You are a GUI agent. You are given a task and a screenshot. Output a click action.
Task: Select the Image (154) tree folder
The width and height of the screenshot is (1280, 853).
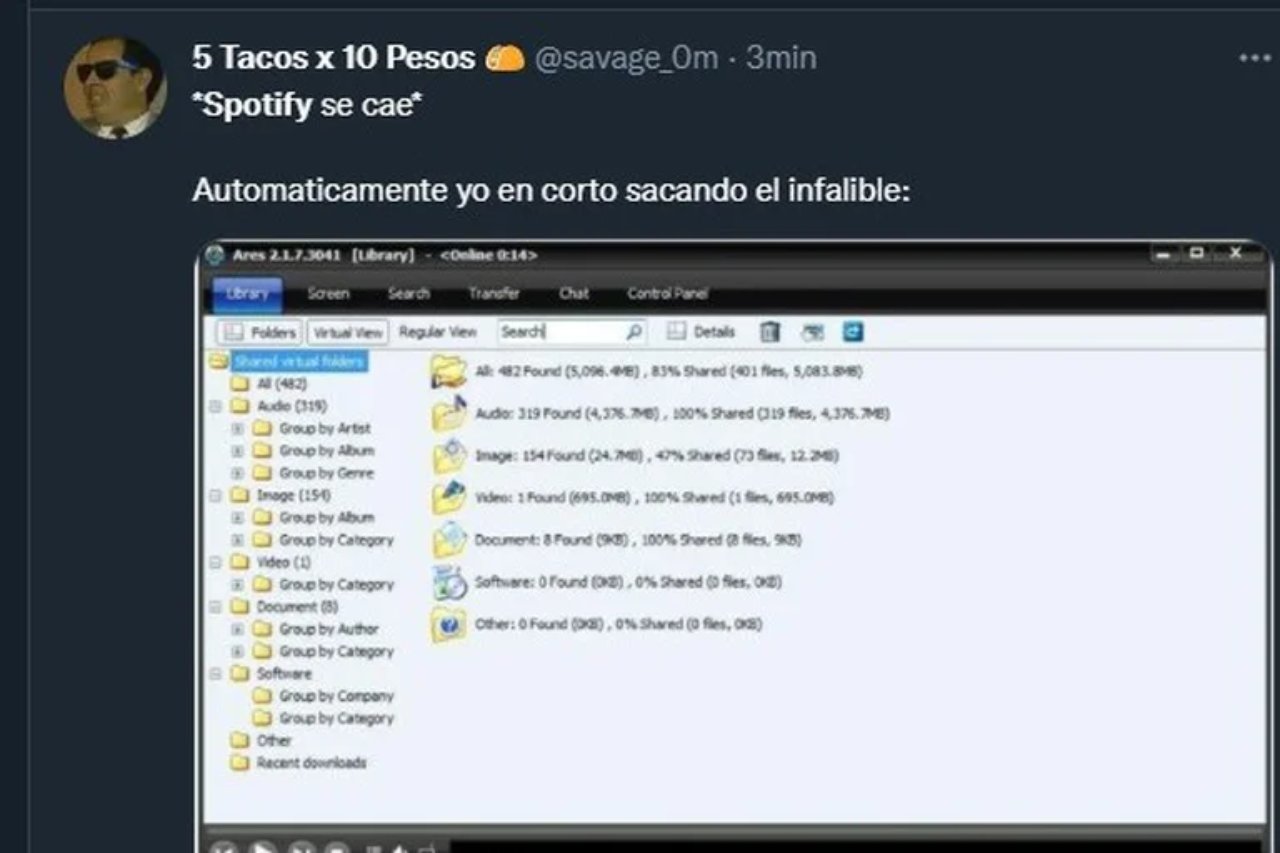(294, 495)
